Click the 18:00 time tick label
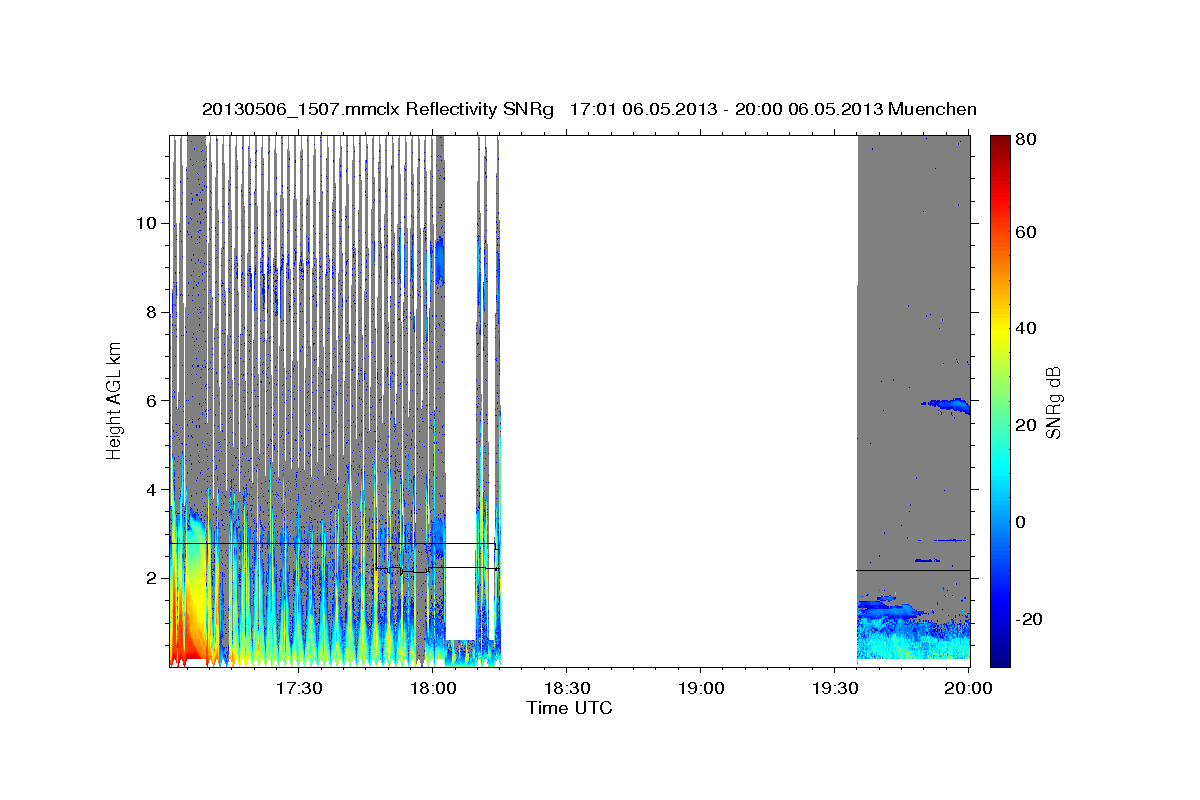This screenshot has width=1200, height=800. coord(433,688)
